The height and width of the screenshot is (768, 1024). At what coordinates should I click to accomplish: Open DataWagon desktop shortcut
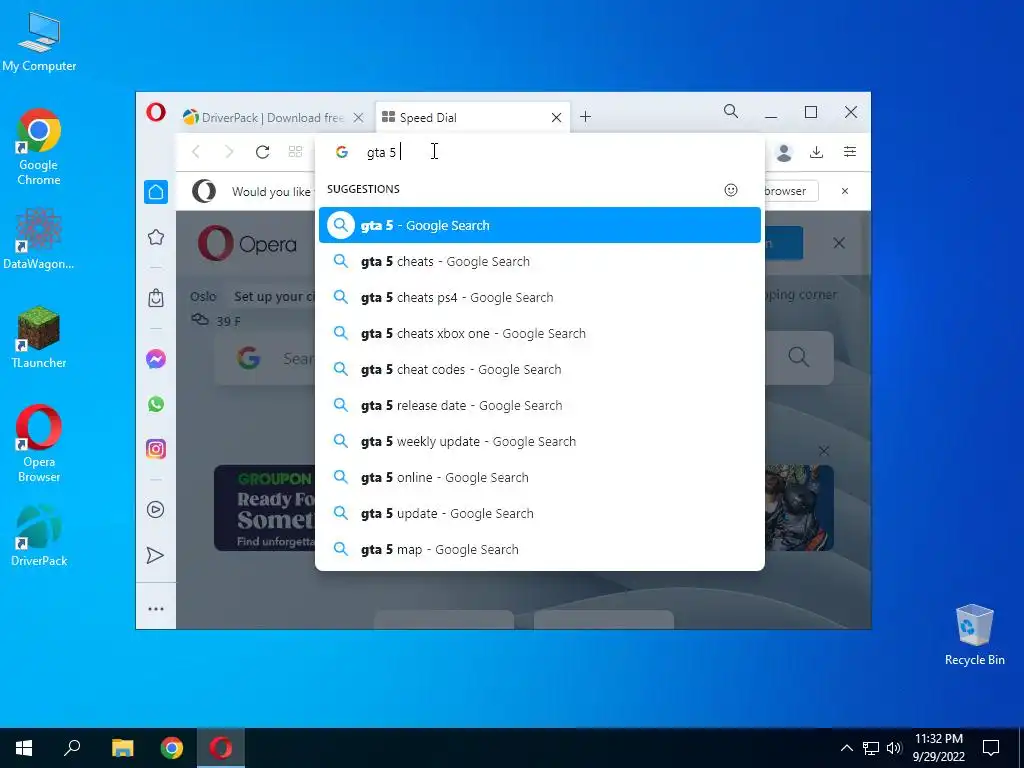[39, 238]
